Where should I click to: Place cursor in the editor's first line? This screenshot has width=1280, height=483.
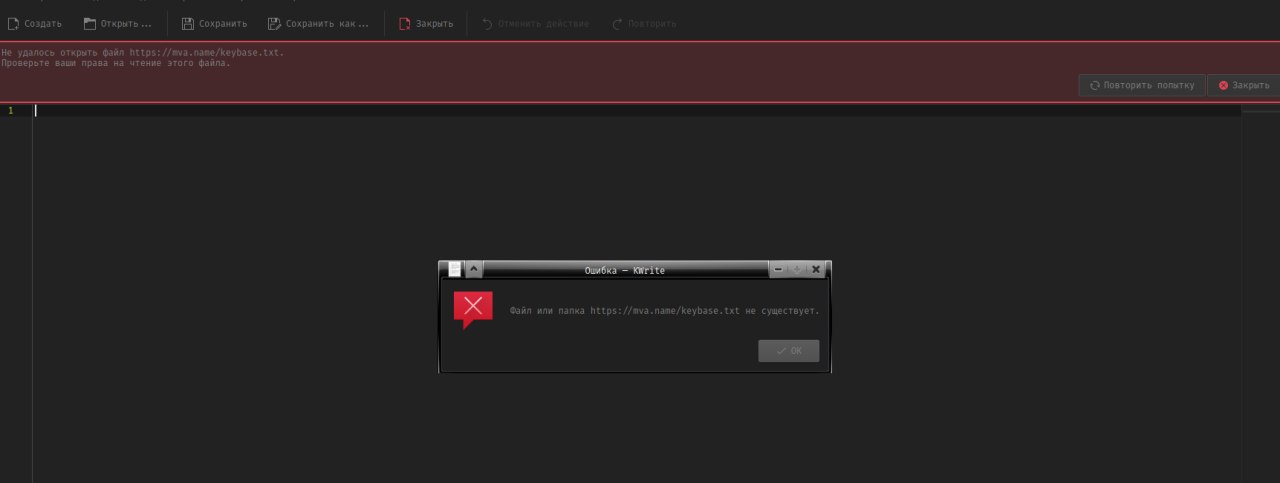(x=636, y=110)
